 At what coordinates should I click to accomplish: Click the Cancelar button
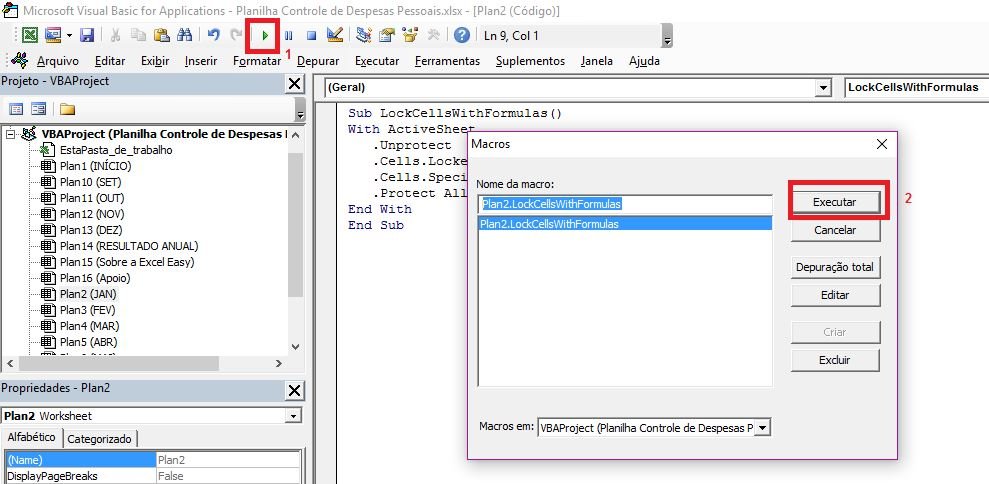click(836, 230)
